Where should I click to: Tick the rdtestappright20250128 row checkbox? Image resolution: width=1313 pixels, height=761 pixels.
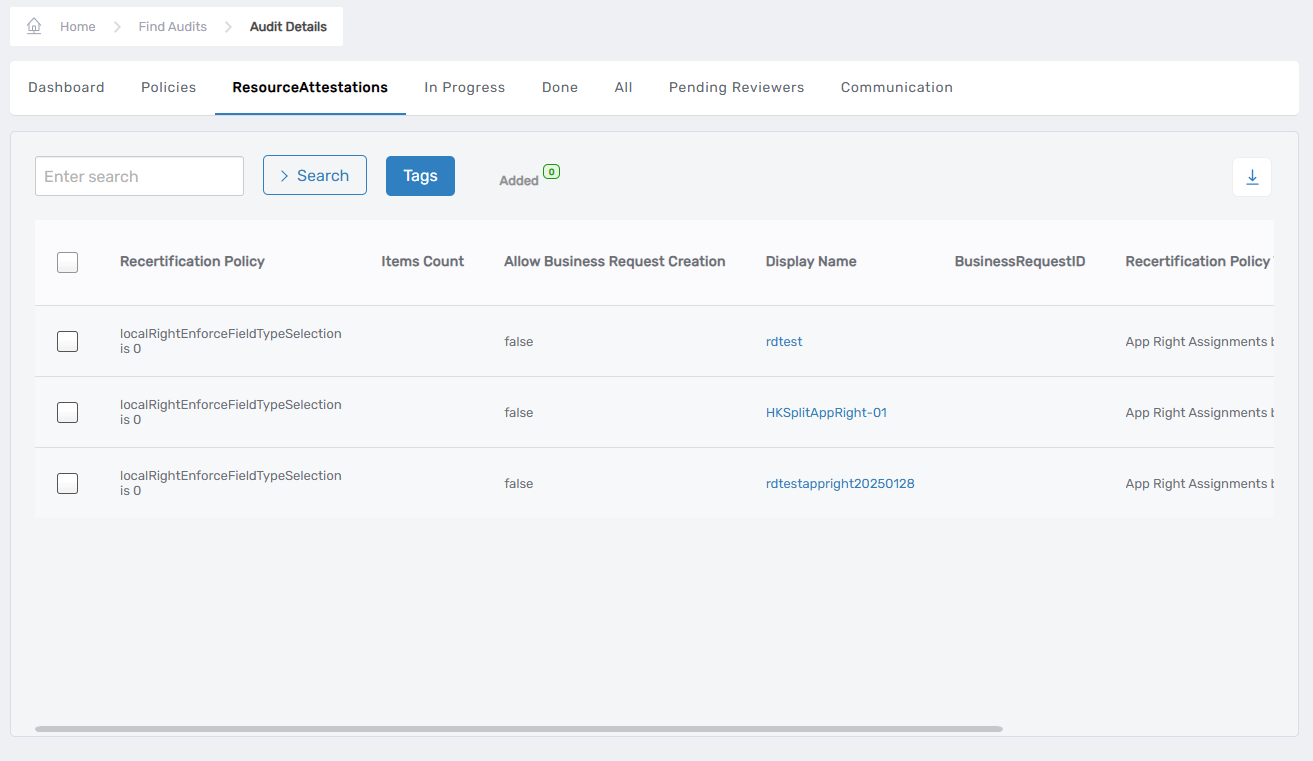67,484
